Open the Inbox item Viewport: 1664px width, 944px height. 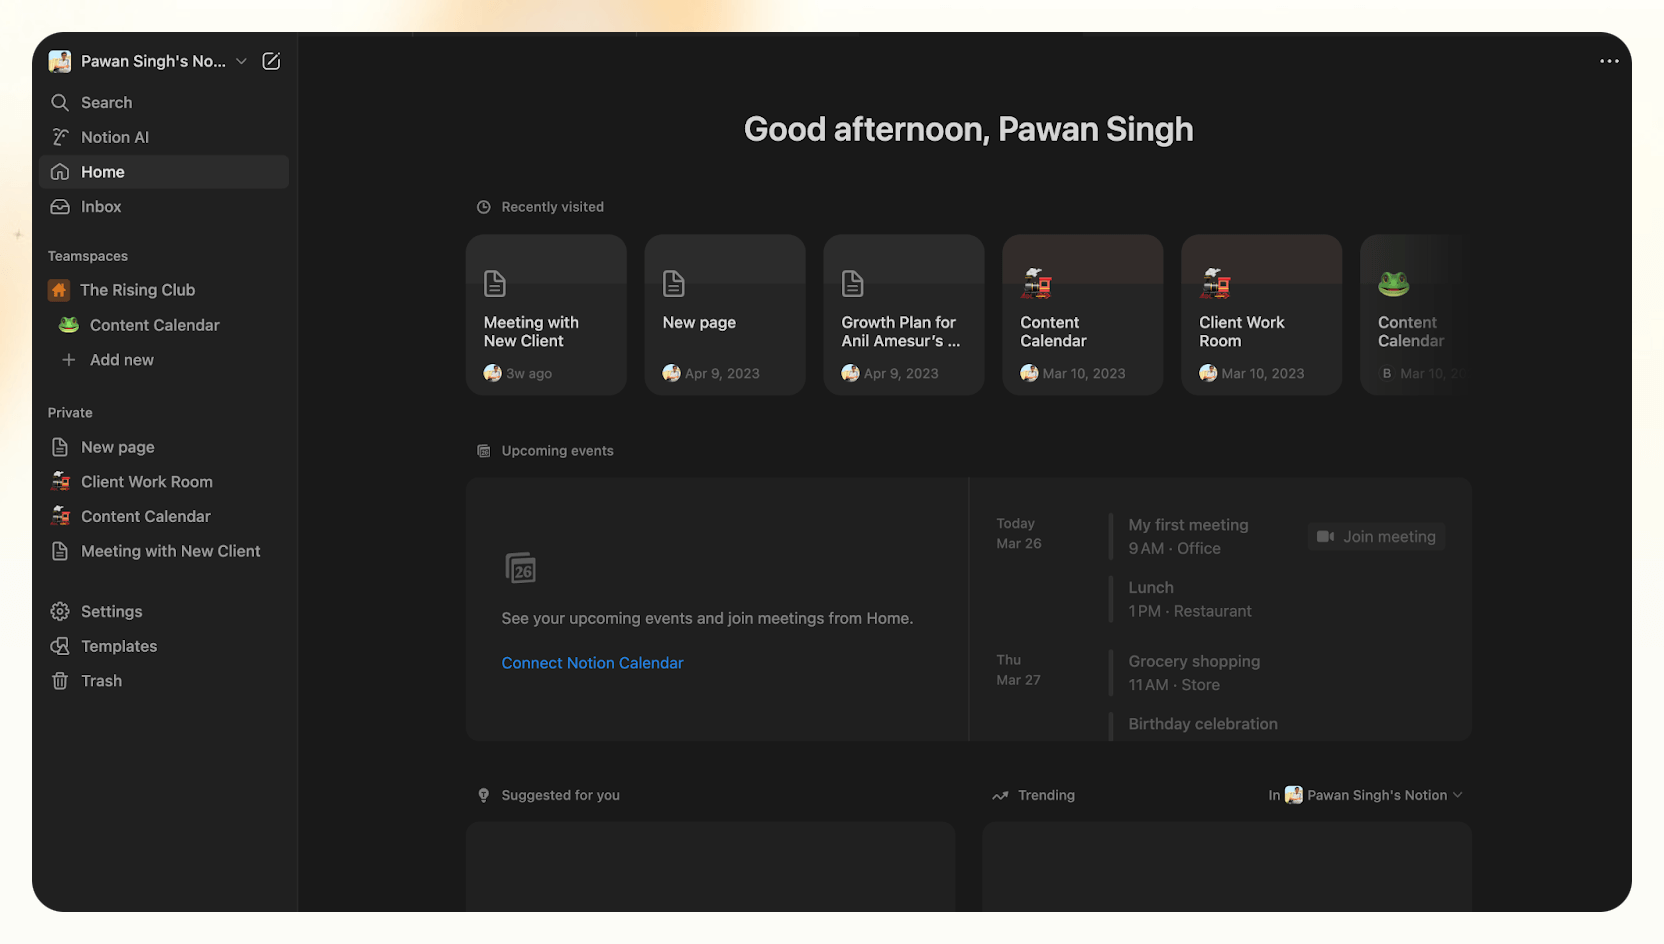coord(164,206)
